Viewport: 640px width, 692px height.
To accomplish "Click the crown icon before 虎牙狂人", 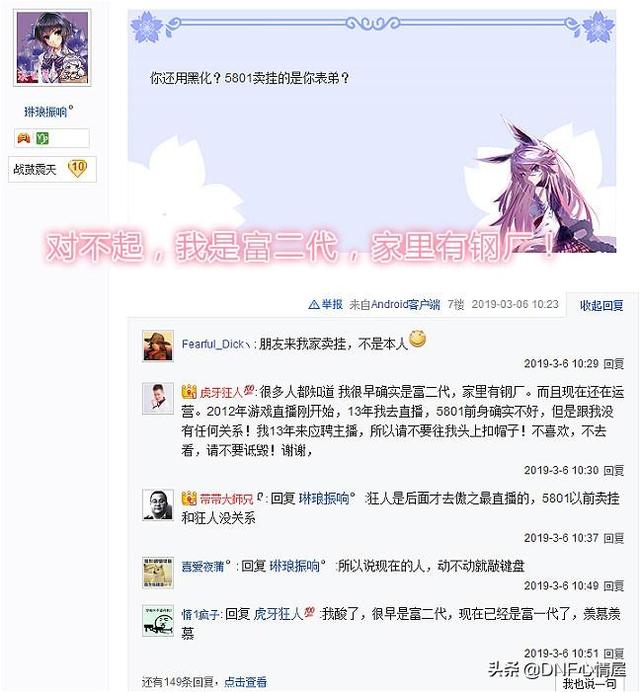I will click(x=189, y=391).
